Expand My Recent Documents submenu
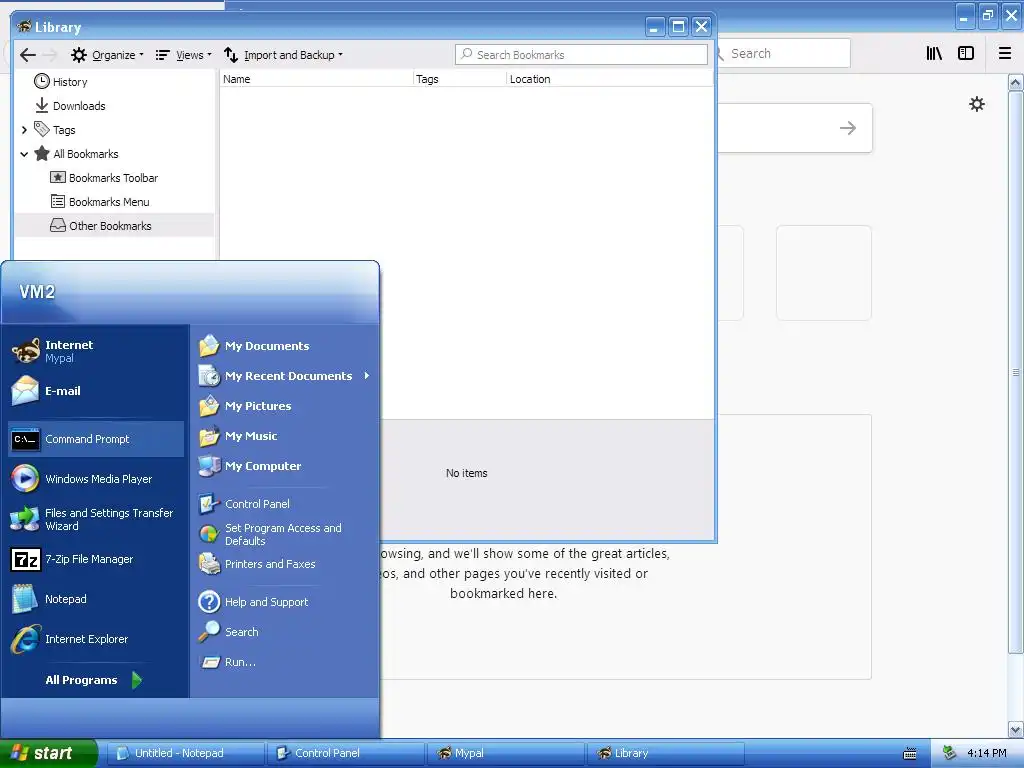1024x768 pixels. coord(285,376)
